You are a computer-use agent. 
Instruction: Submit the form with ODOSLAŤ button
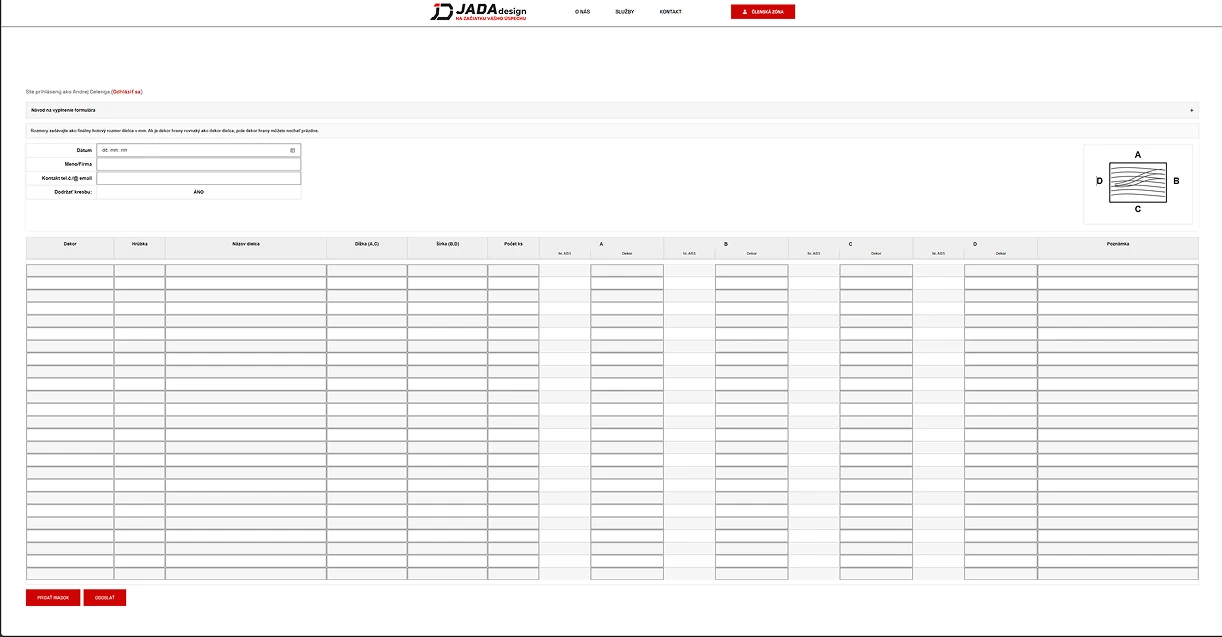(x=104, y=598)
